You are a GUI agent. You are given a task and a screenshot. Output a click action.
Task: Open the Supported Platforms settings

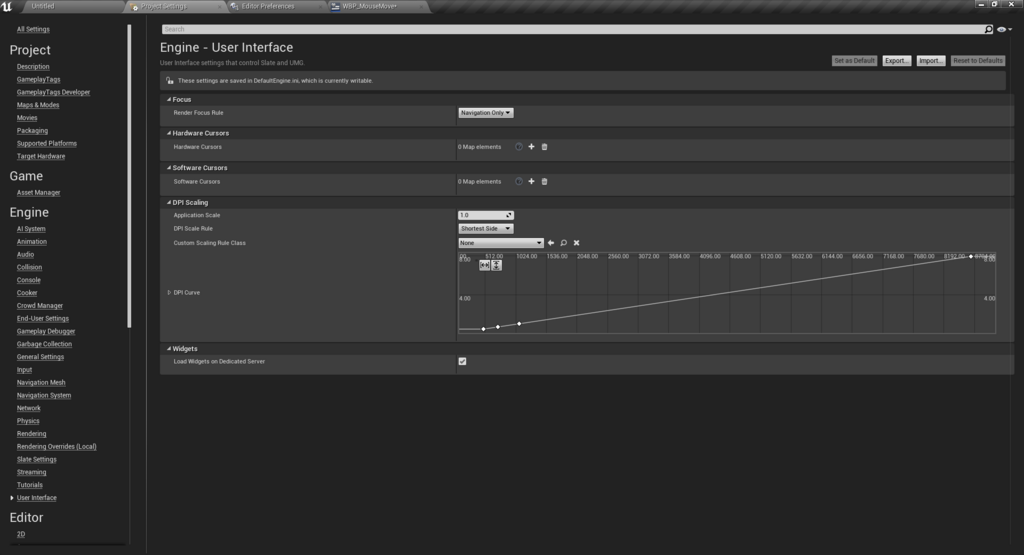click(46, 144)
